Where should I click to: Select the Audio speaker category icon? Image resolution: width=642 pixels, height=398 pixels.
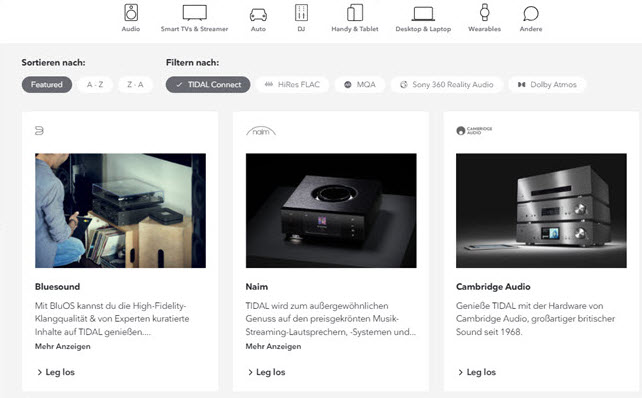coord(131,13)
